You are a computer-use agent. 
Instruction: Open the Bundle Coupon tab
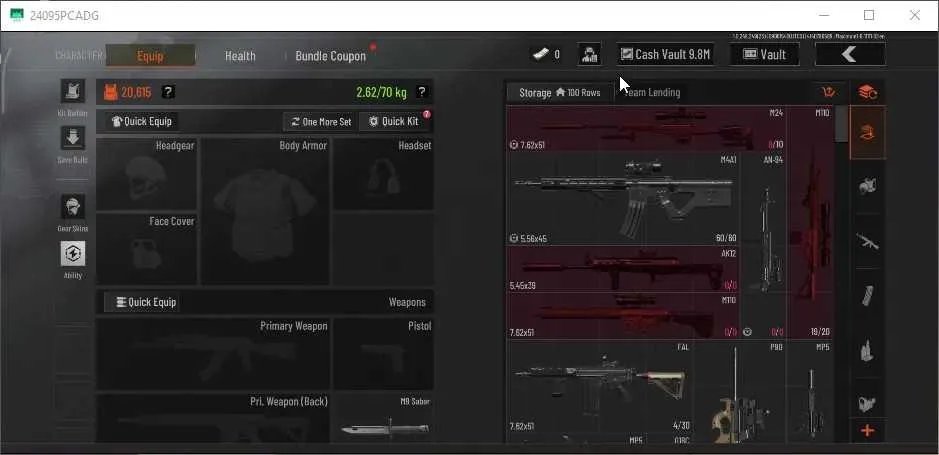[331, 56]
